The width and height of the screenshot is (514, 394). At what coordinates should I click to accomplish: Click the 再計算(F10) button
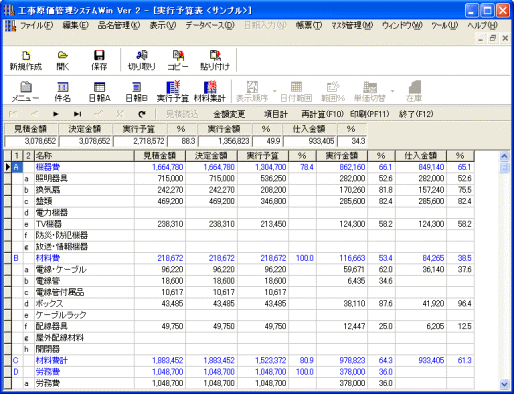click(322, 114)
